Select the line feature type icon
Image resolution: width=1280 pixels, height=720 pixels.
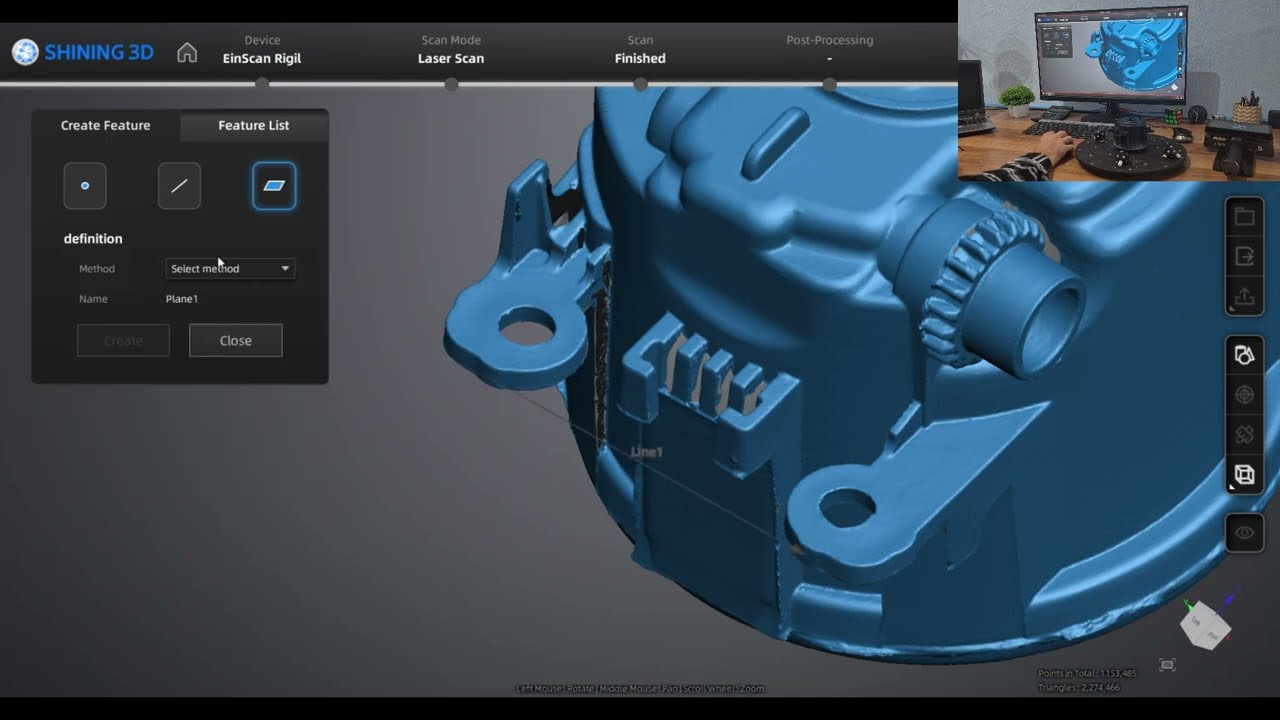(179, 186)
